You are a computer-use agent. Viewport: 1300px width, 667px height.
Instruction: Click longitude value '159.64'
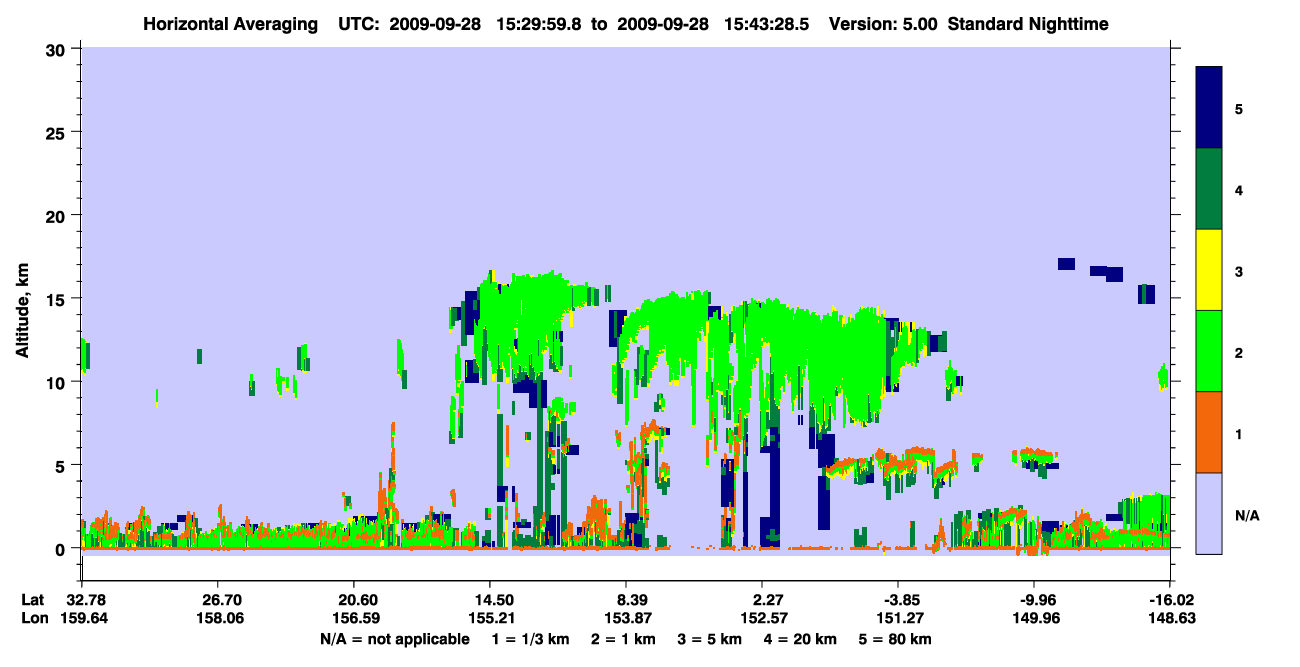82,619
